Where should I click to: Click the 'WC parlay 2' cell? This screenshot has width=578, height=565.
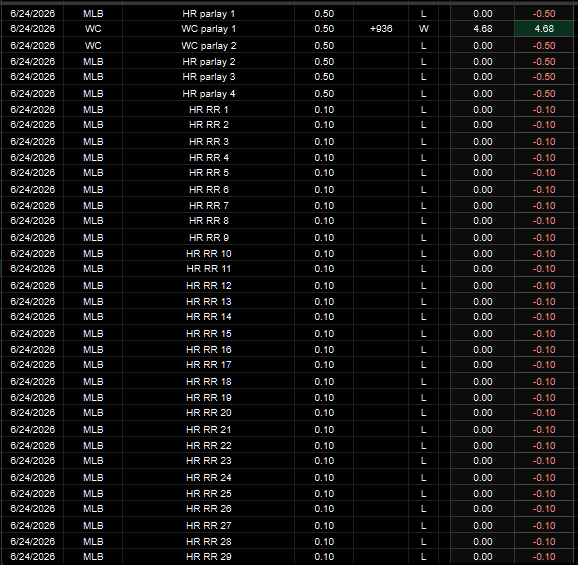pyautogui.click(x=209, y=46)
